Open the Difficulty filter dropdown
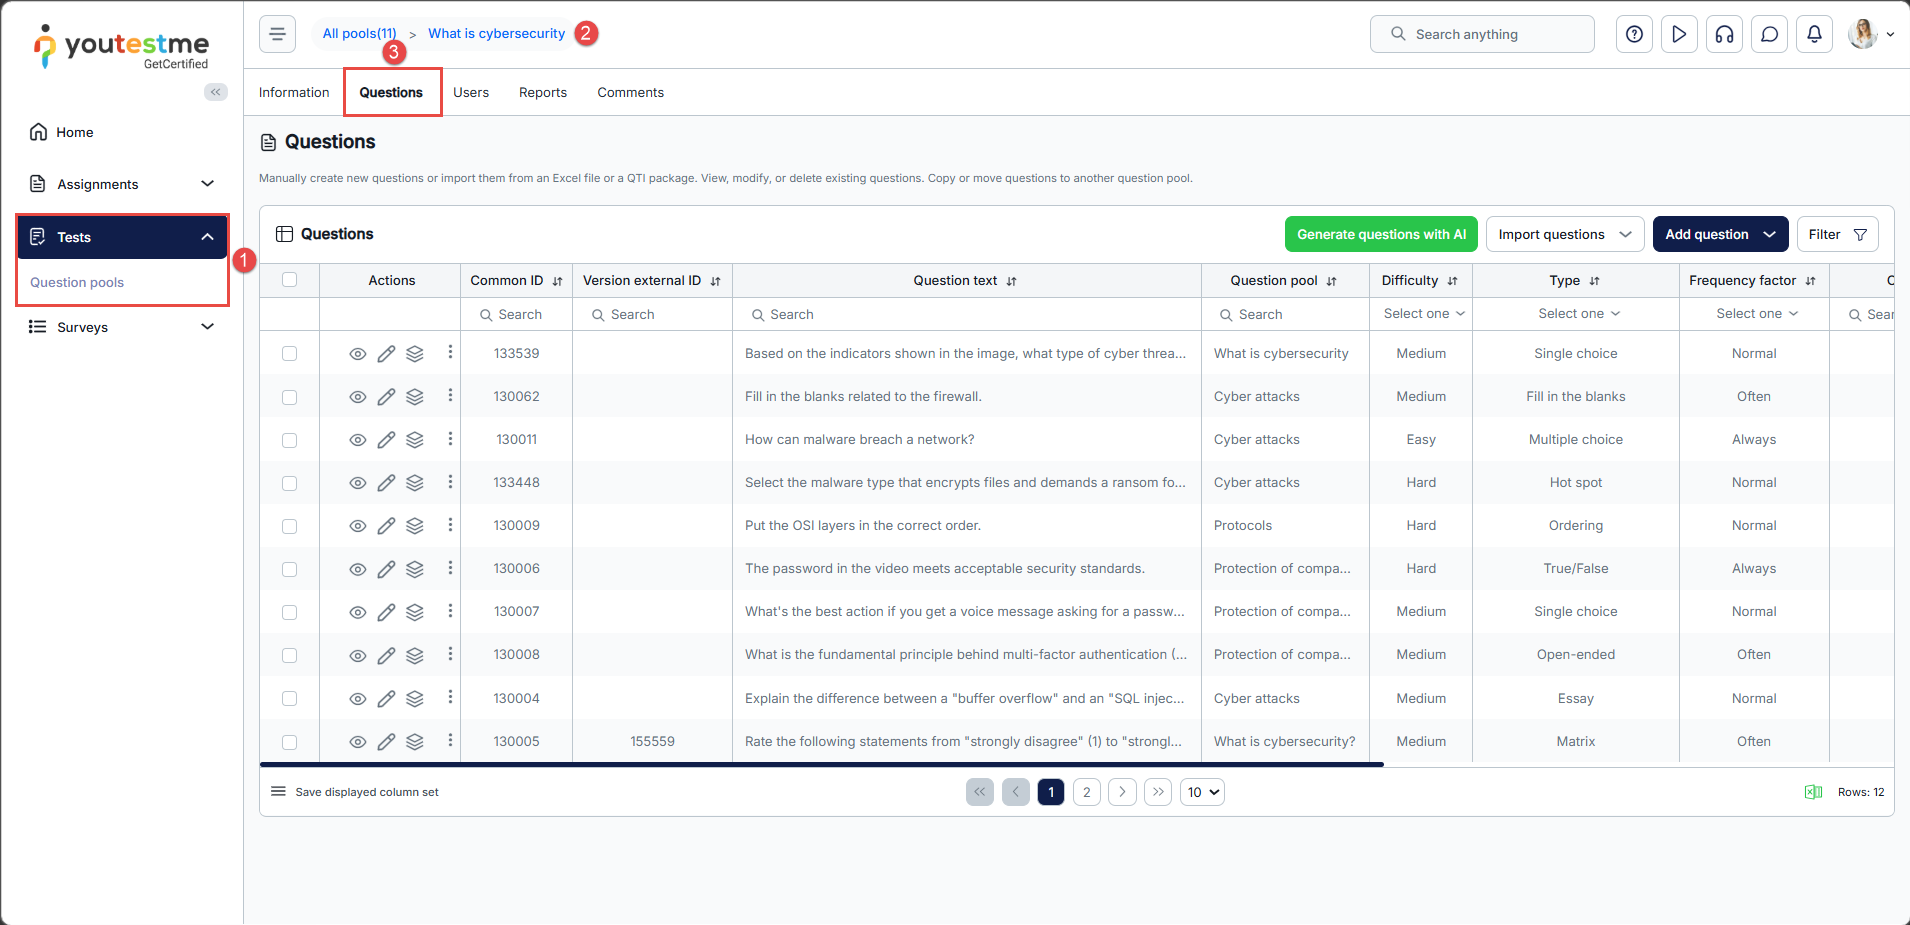The height and width of the screenshot is (925, 1910). pyautogui.click(x=1423, y=314)
